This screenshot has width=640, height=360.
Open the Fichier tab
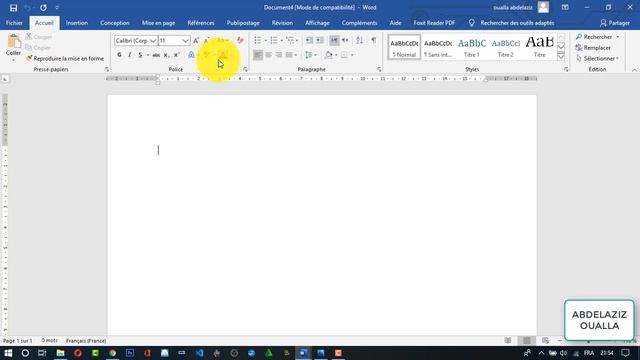[14, 23]
